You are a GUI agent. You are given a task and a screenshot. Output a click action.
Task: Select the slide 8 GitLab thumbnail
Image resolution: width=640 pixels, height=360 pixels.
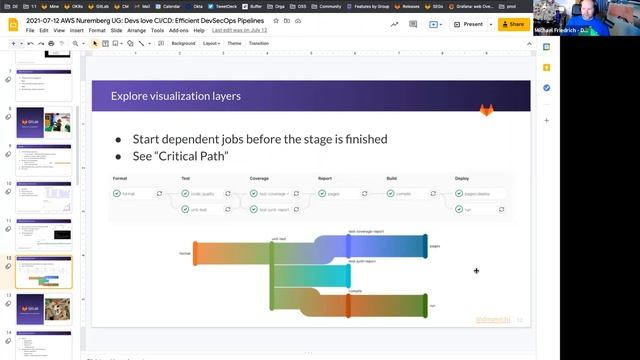tap(44, 122)
